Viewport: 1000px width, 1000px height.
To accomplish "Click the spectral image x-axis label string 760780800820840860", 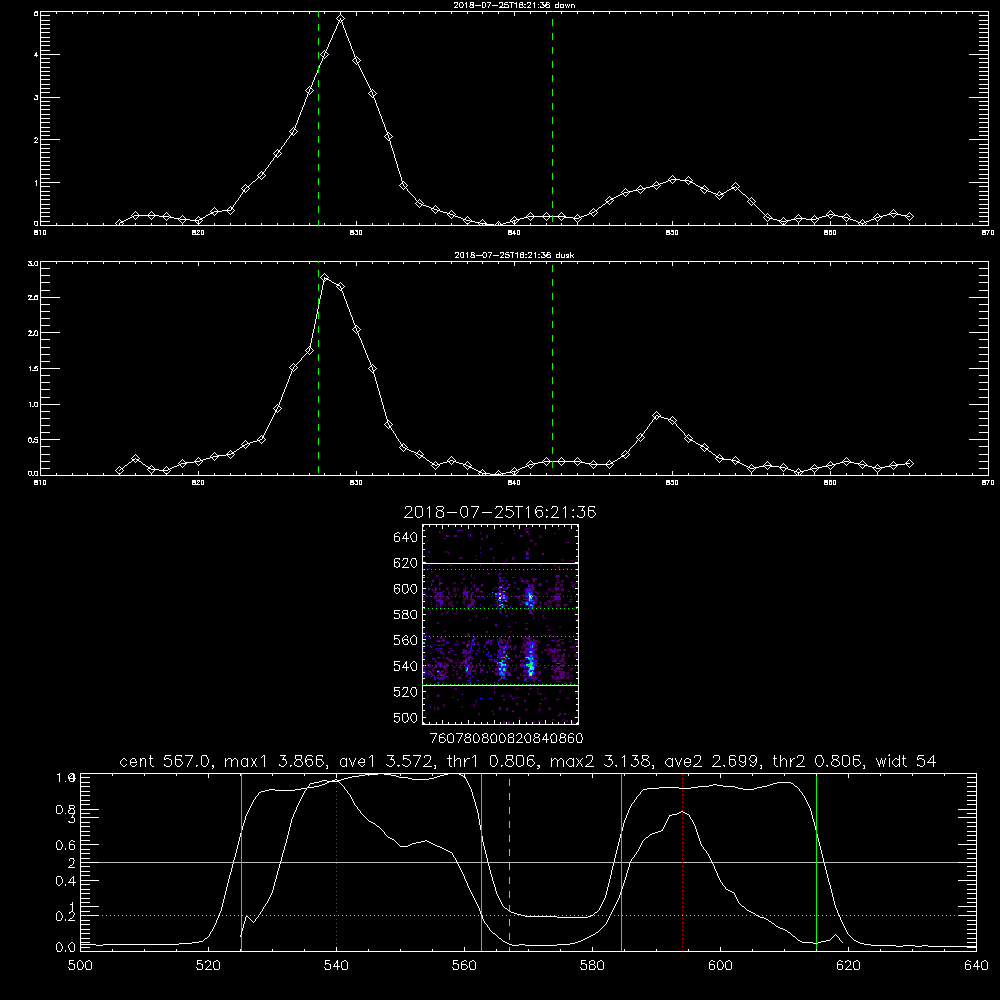I will click(x=506, y=739).
